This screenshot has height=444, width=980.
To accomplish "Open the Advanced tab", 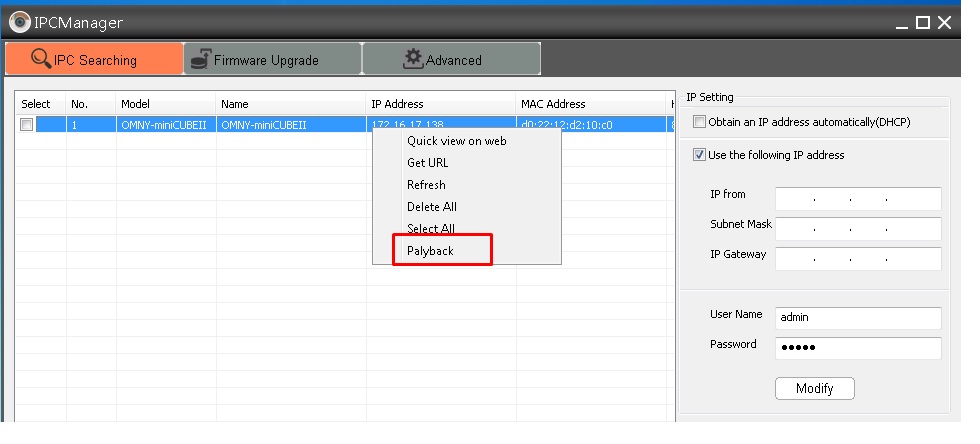I will 451,59.
